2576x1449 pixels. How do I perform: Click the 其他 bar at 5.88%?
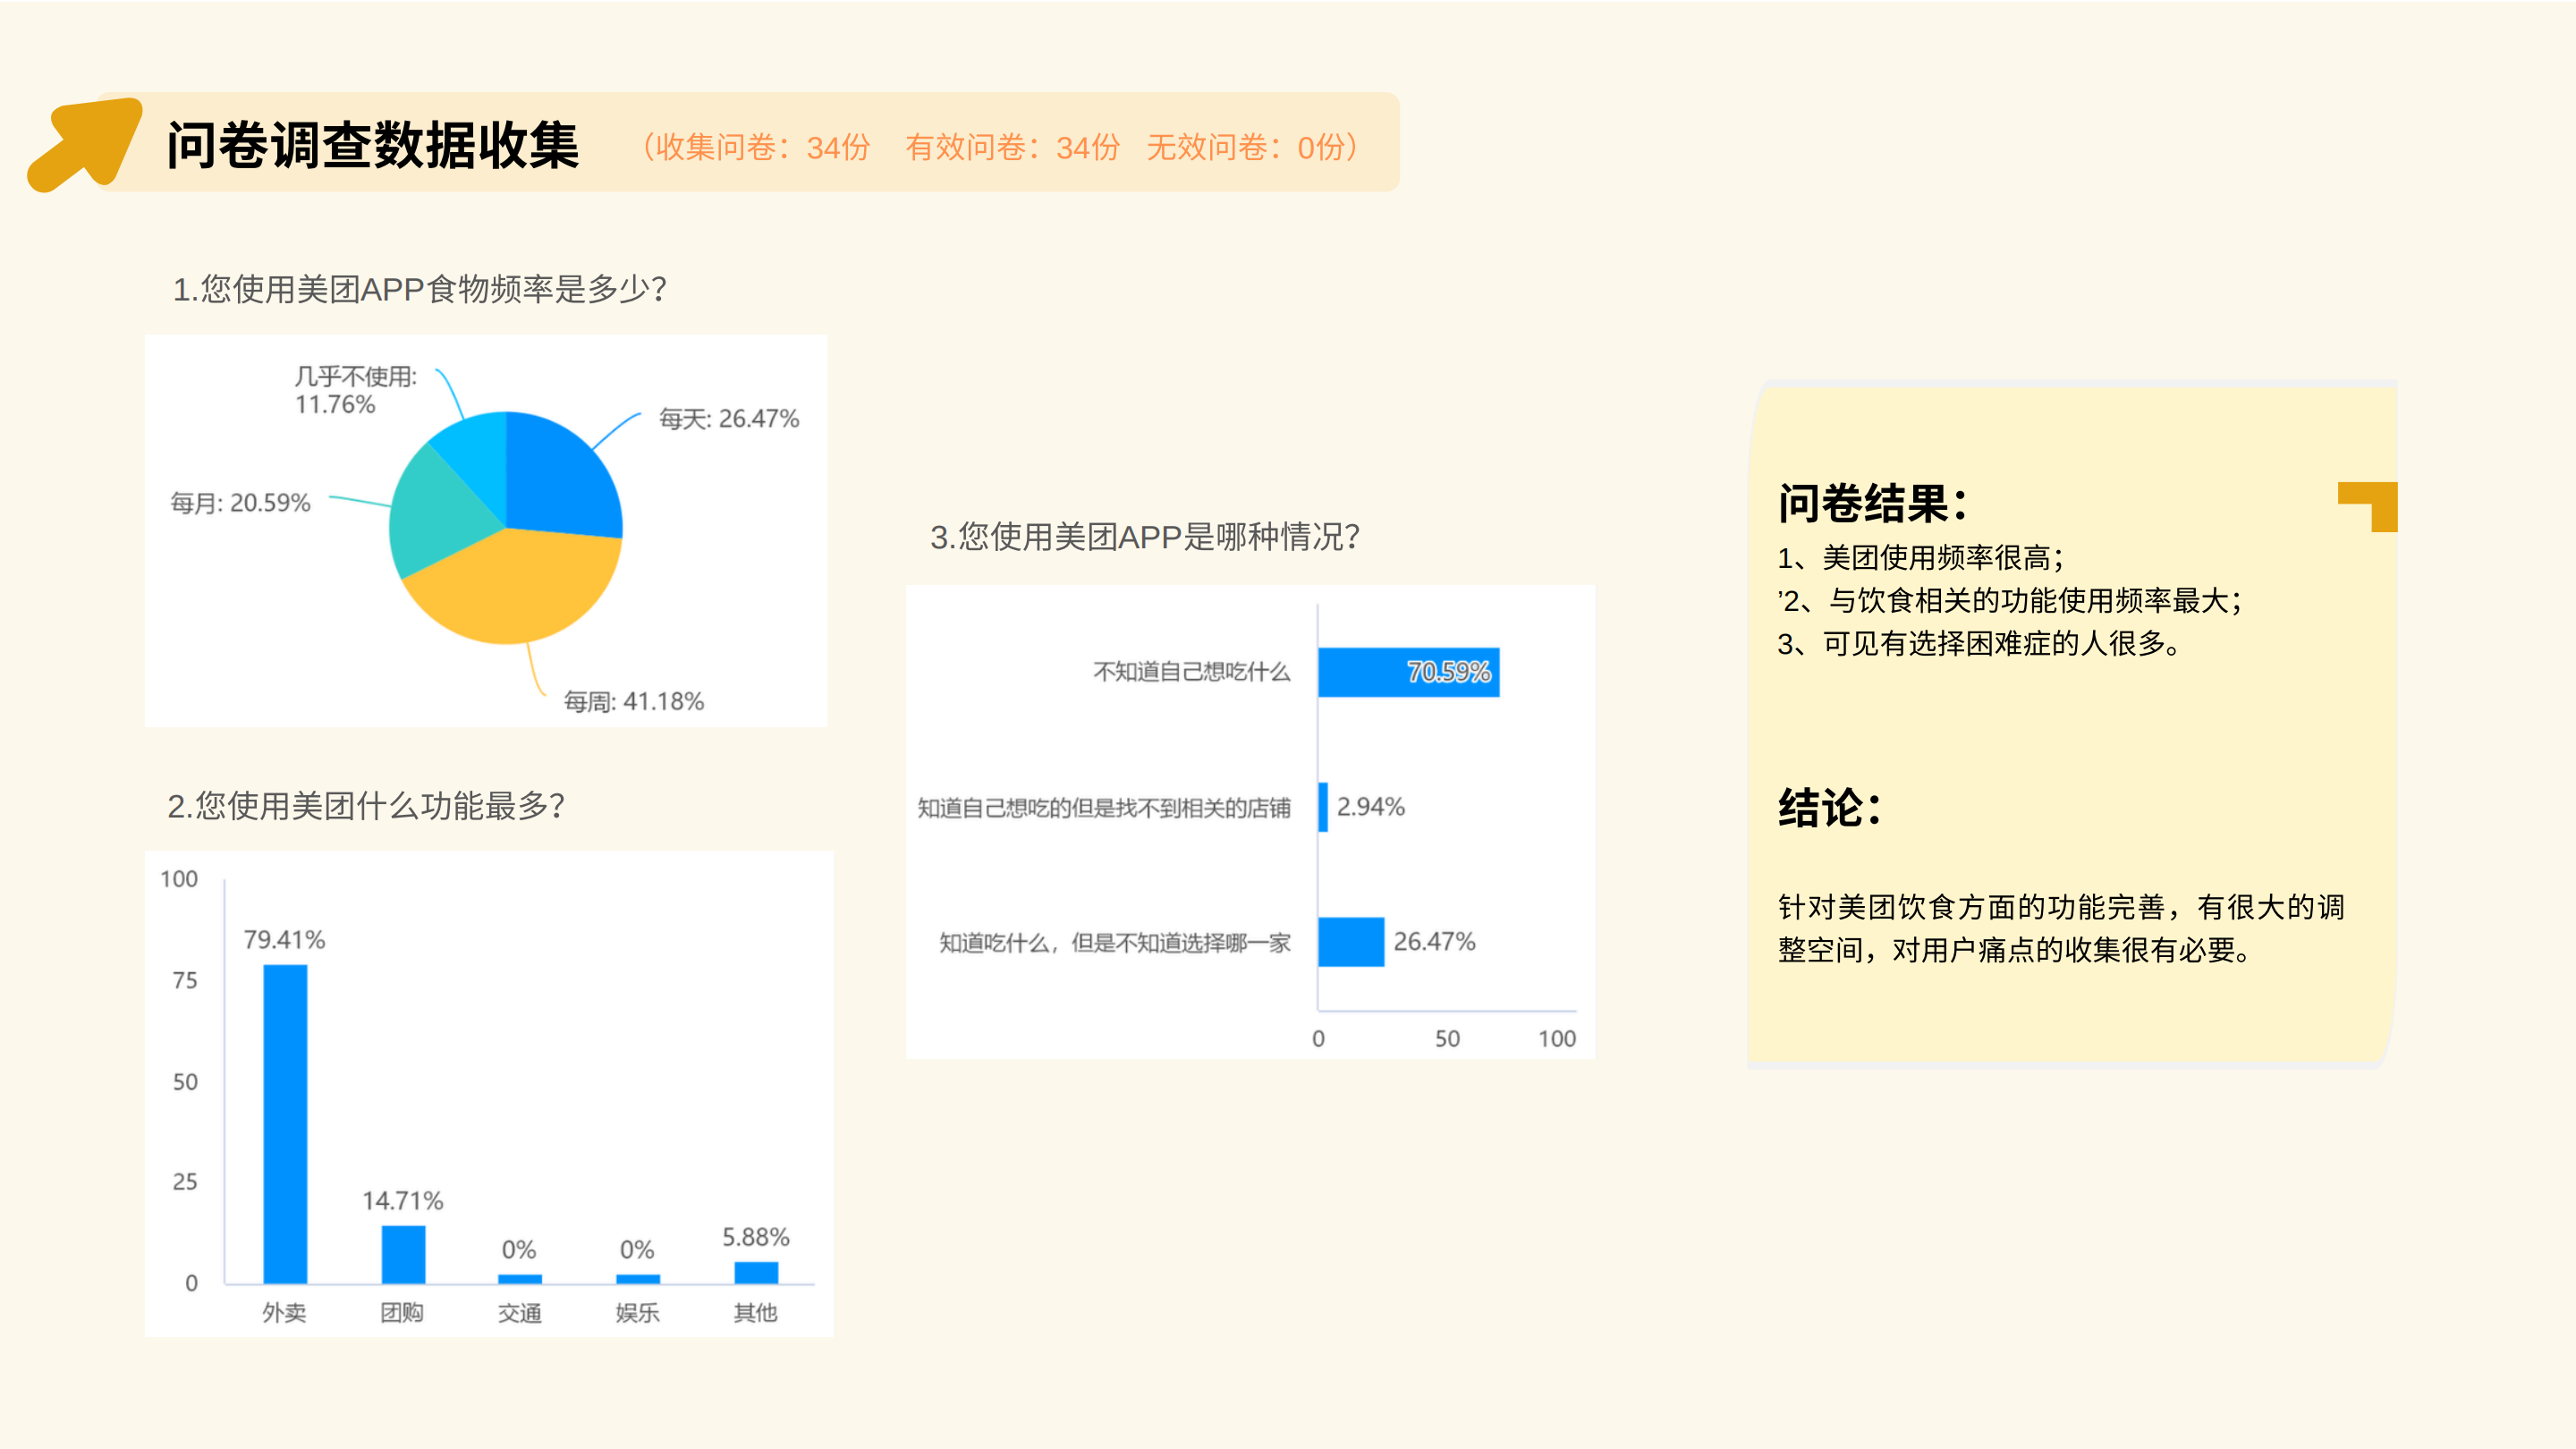[x=756, y=1272]
